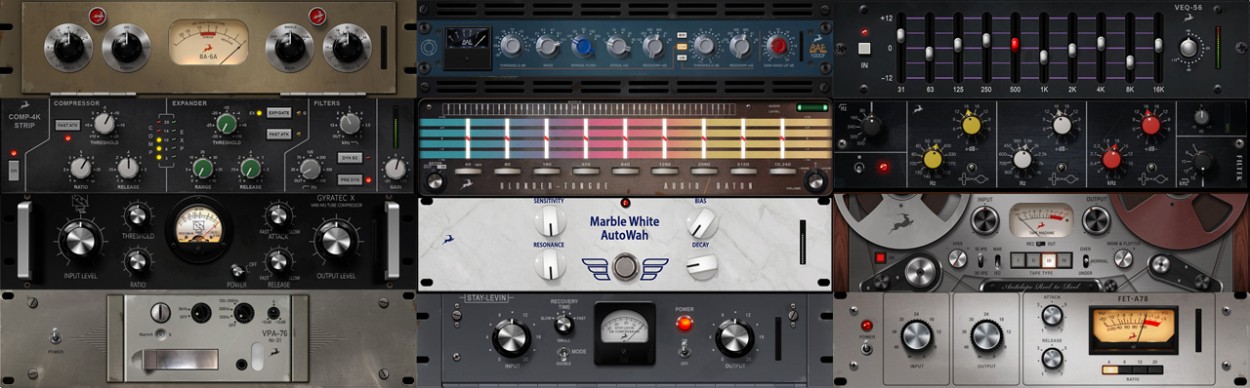Click the red REC button on tape machine

coord(880,258)
